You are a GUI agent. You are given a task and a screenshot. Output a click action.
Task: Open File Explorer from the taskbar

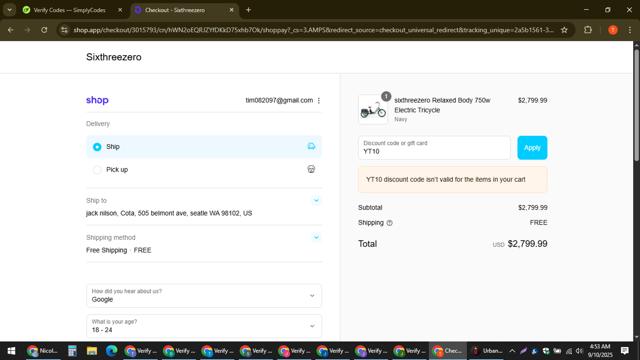click(92, 351)
